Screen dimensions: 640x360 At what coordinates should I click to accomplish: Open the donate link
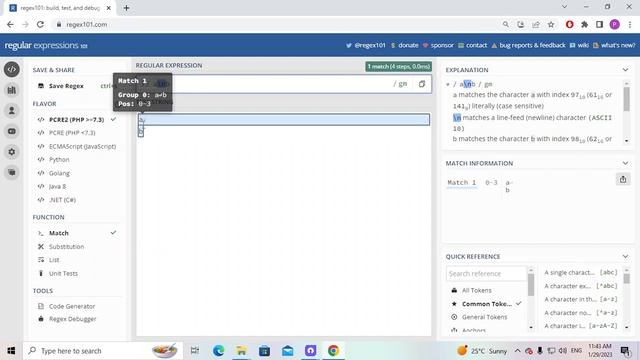pyautogui.click(x=404, y=45)
